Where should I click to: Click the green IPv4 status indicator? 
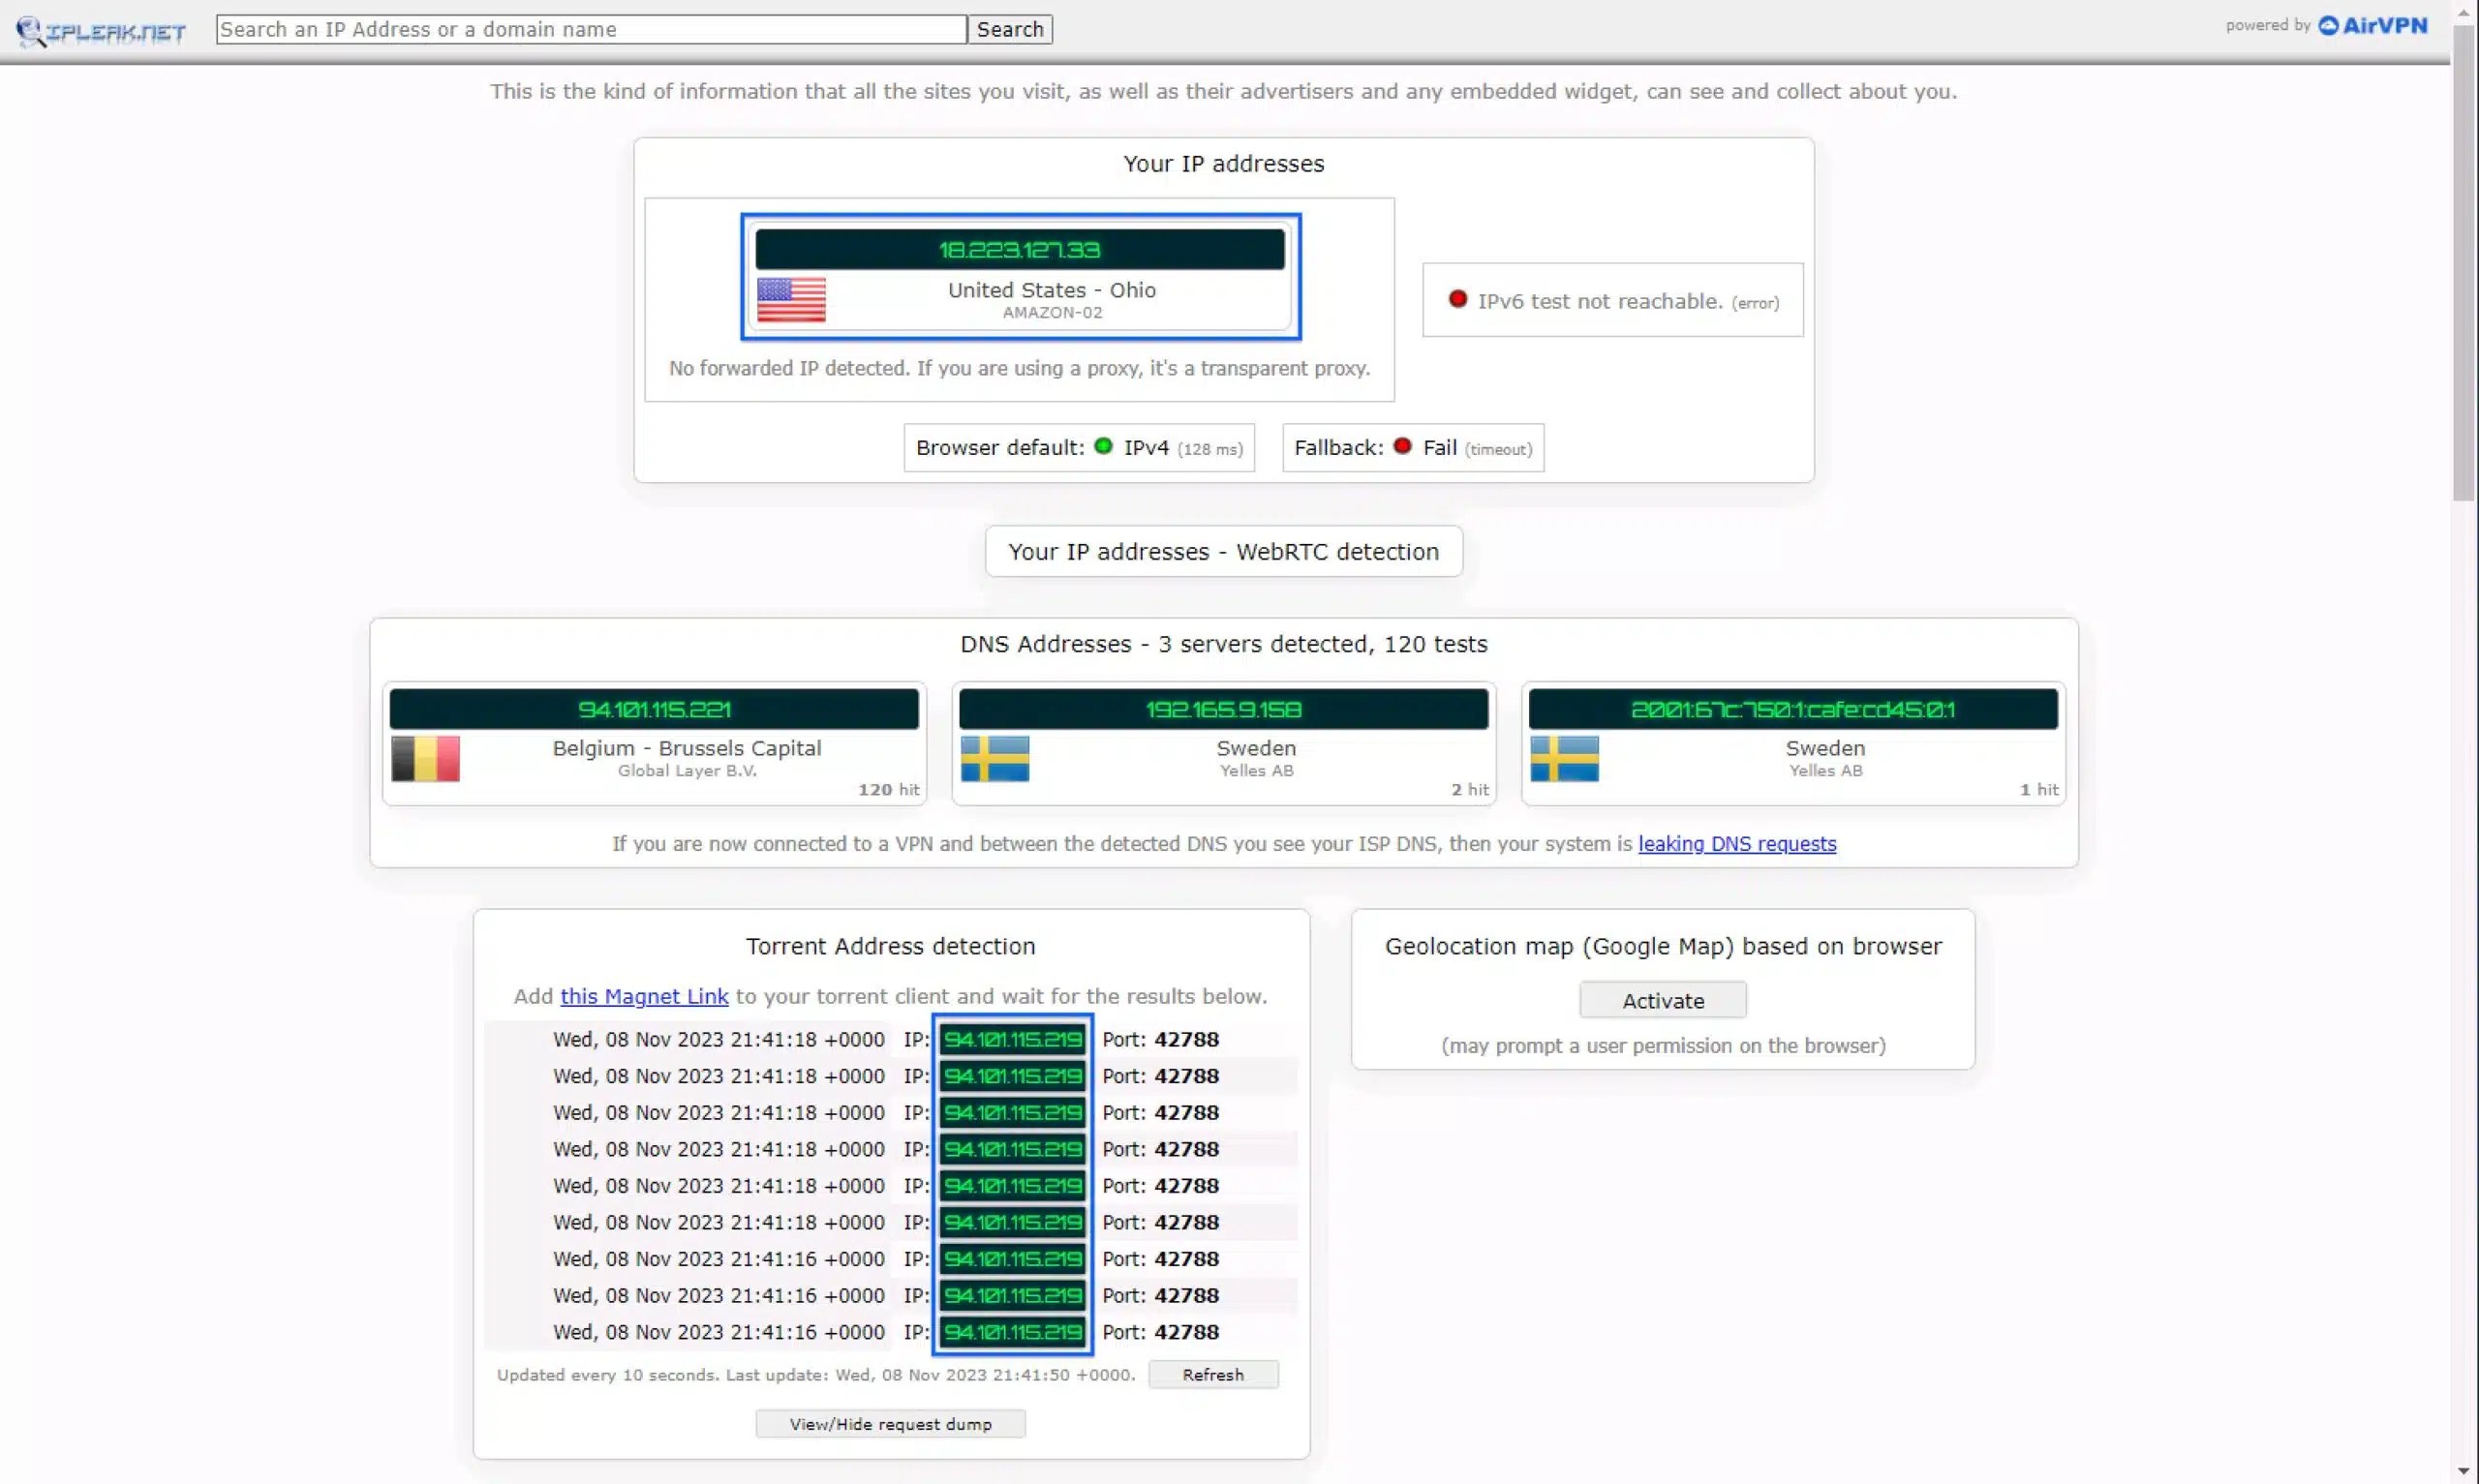point(1103,446)
